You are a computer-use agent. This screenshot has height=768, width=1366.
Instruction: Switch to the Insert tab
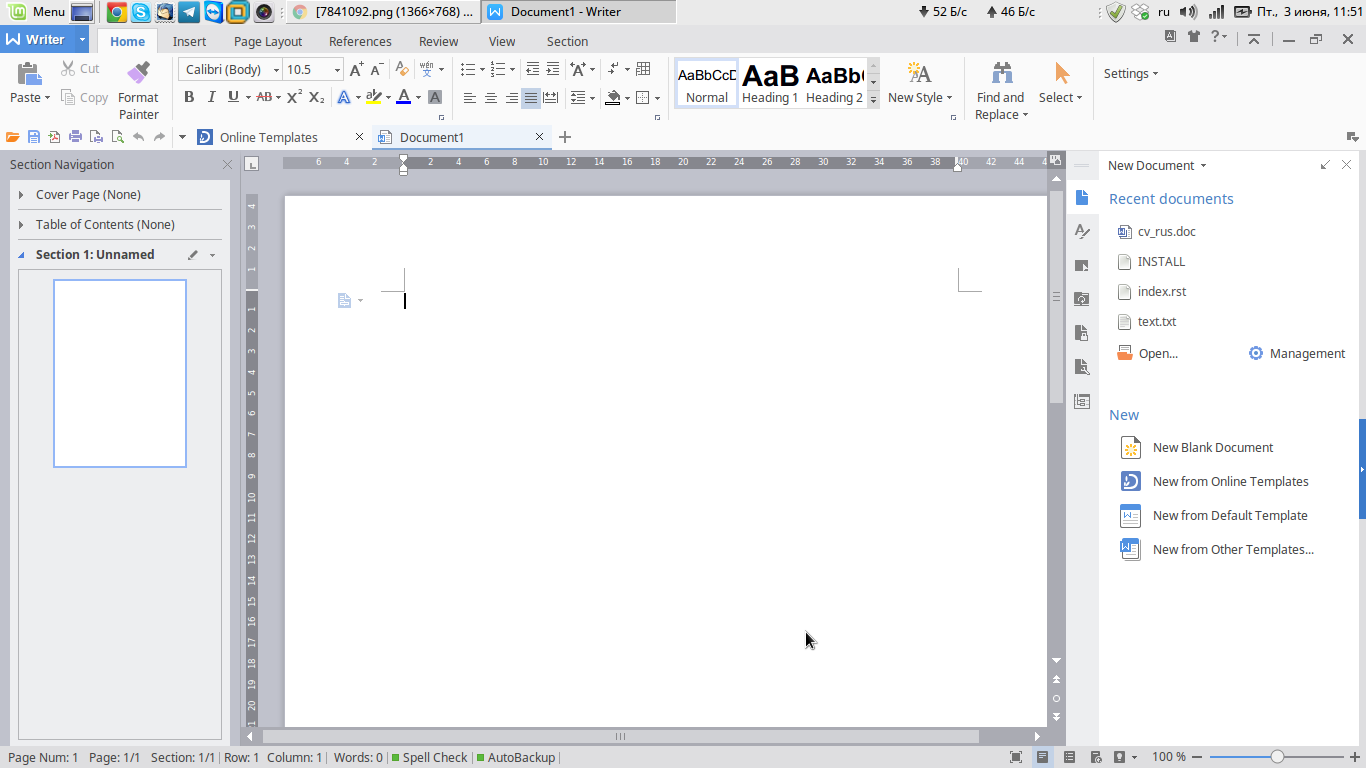[189, 41]
